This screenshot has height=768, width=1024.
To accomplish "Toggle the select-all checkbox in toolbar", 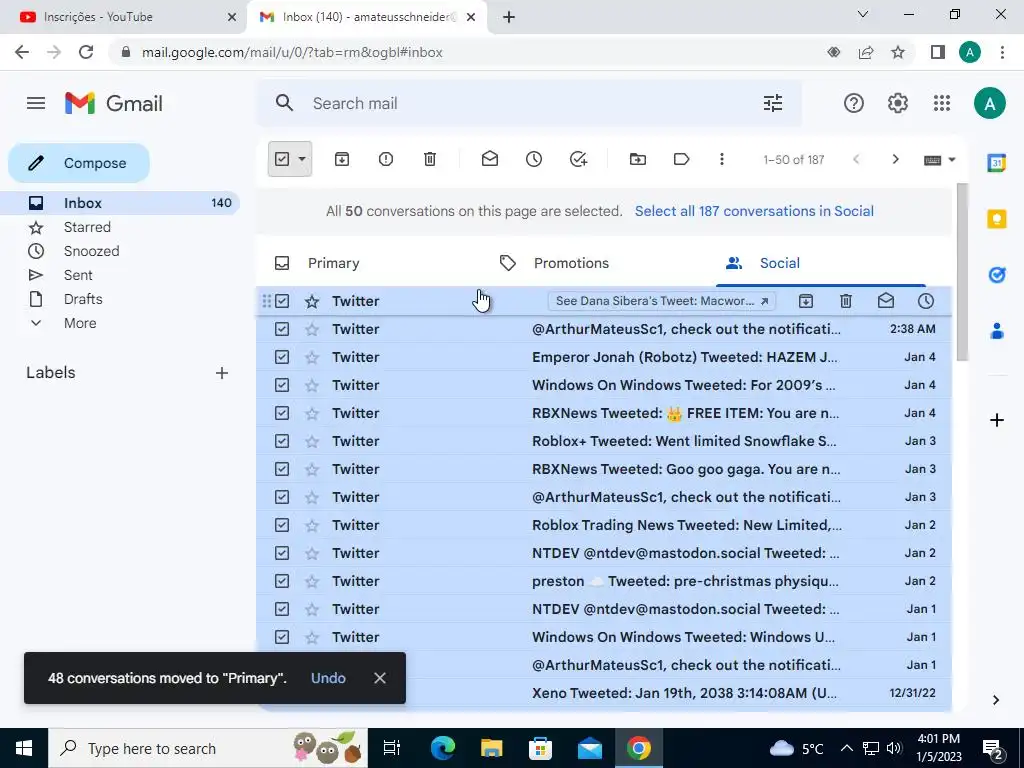I will (281, 159).
